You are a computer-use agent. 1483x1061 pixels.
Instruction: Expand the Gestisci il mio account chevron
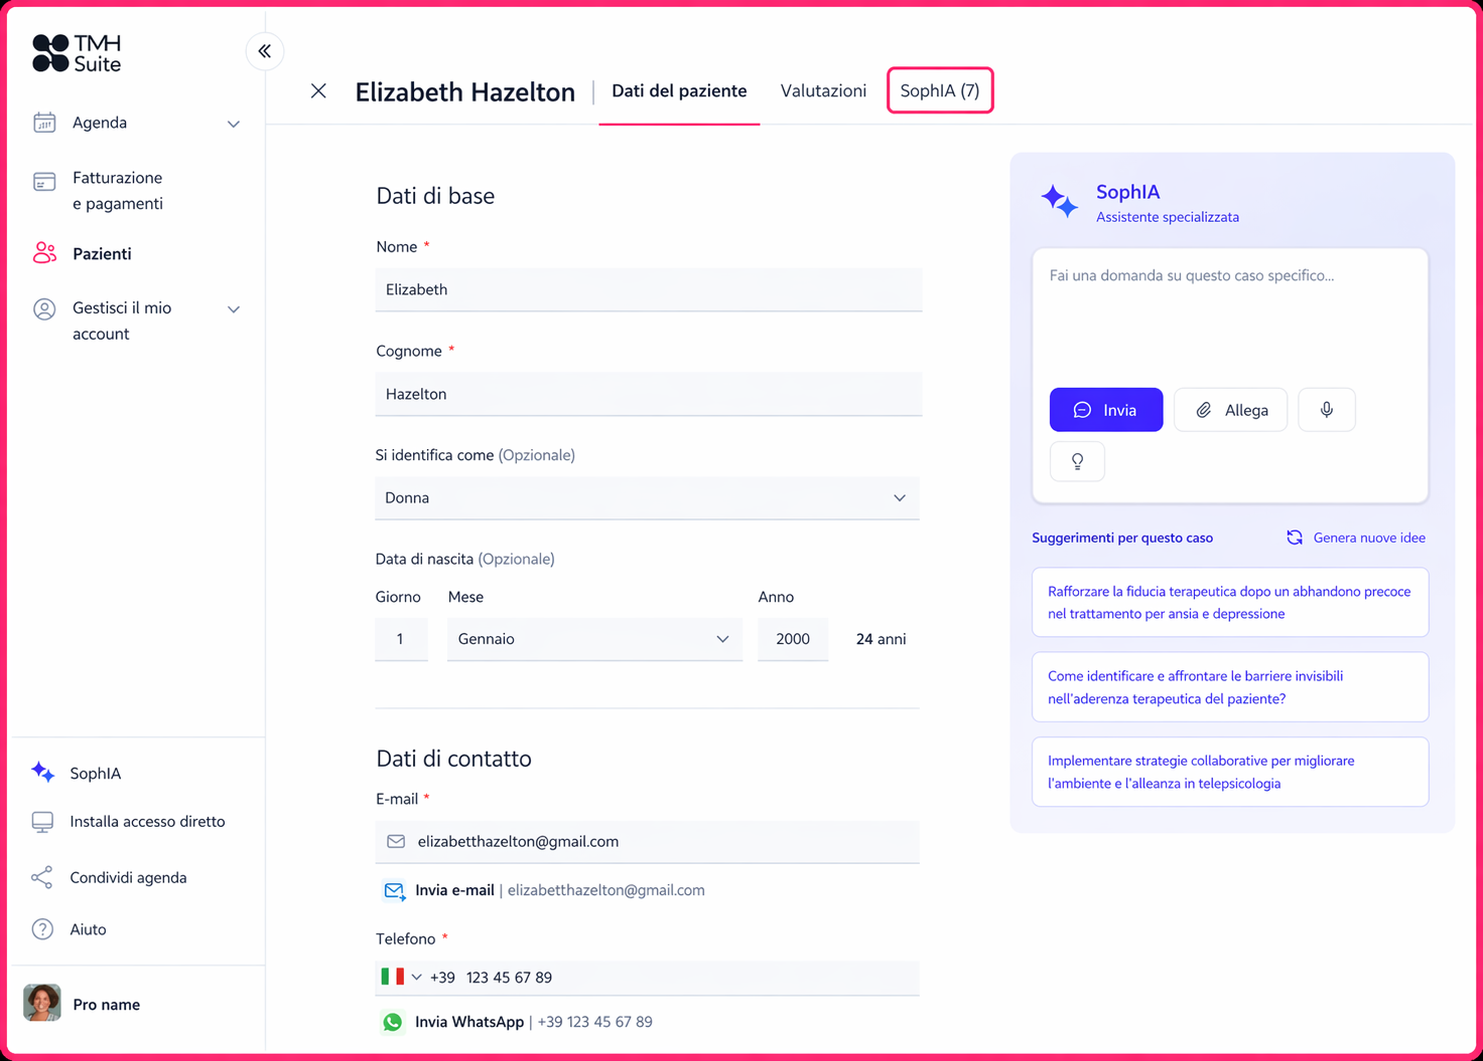[x=233, y=310]
